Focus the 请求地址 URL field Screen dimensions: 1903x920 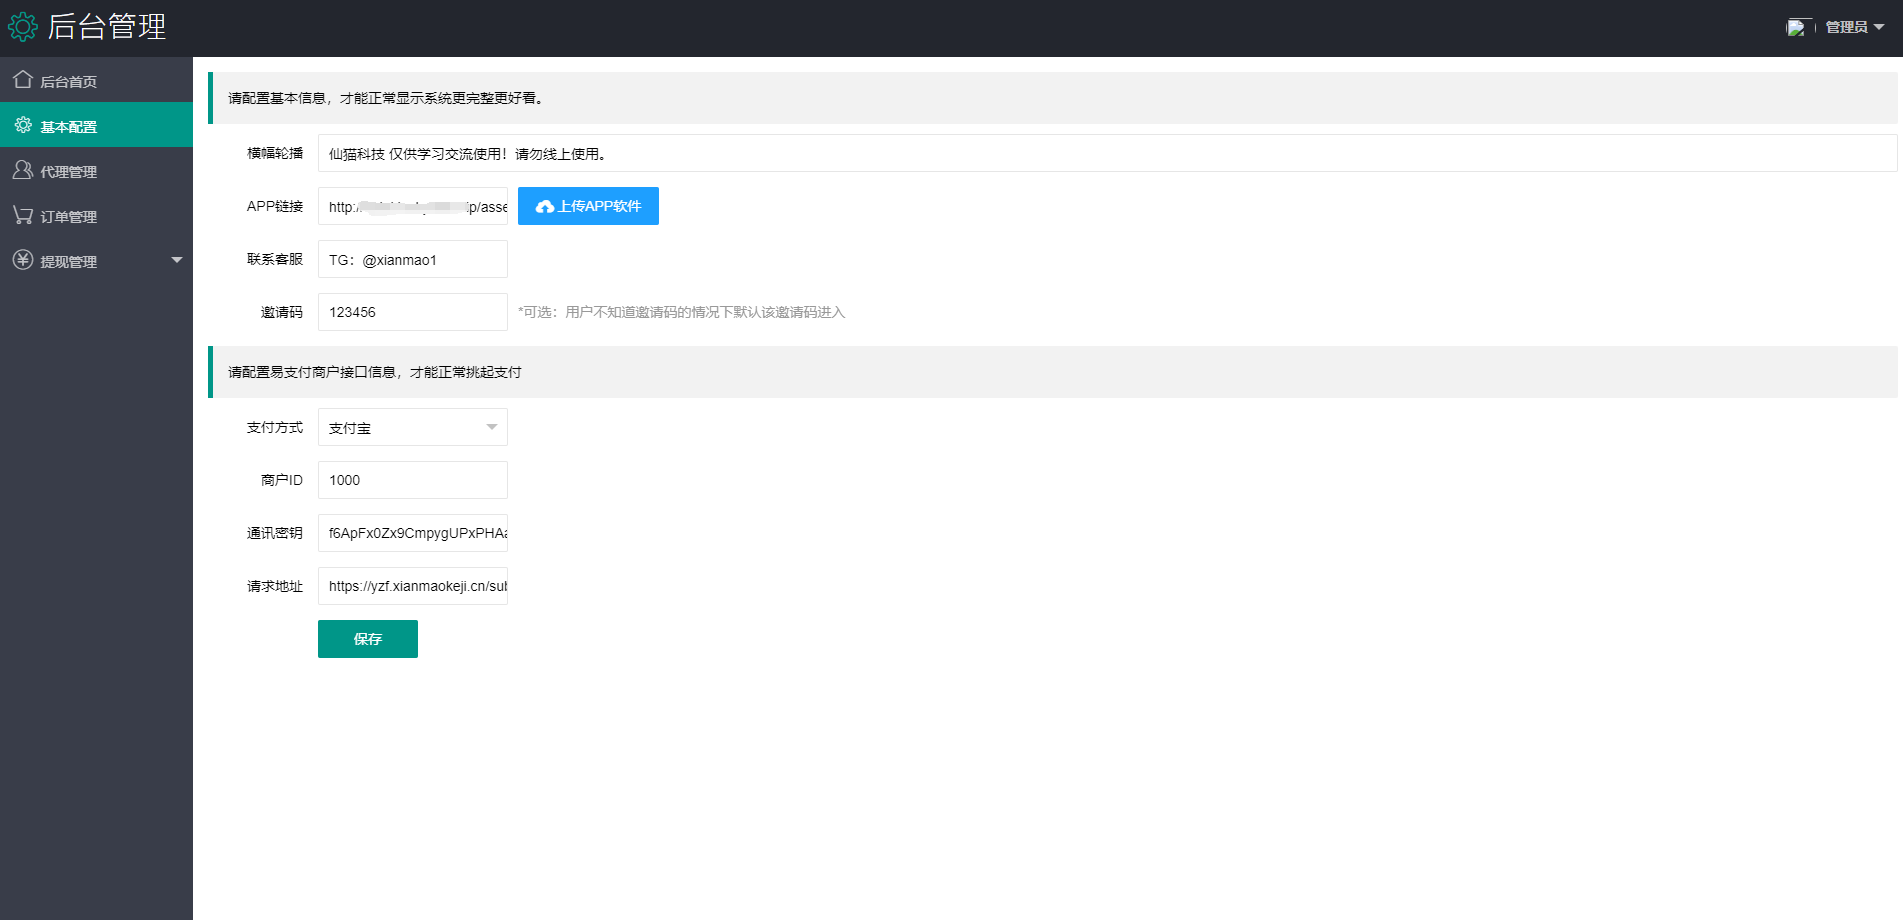[x=413, y=586]
